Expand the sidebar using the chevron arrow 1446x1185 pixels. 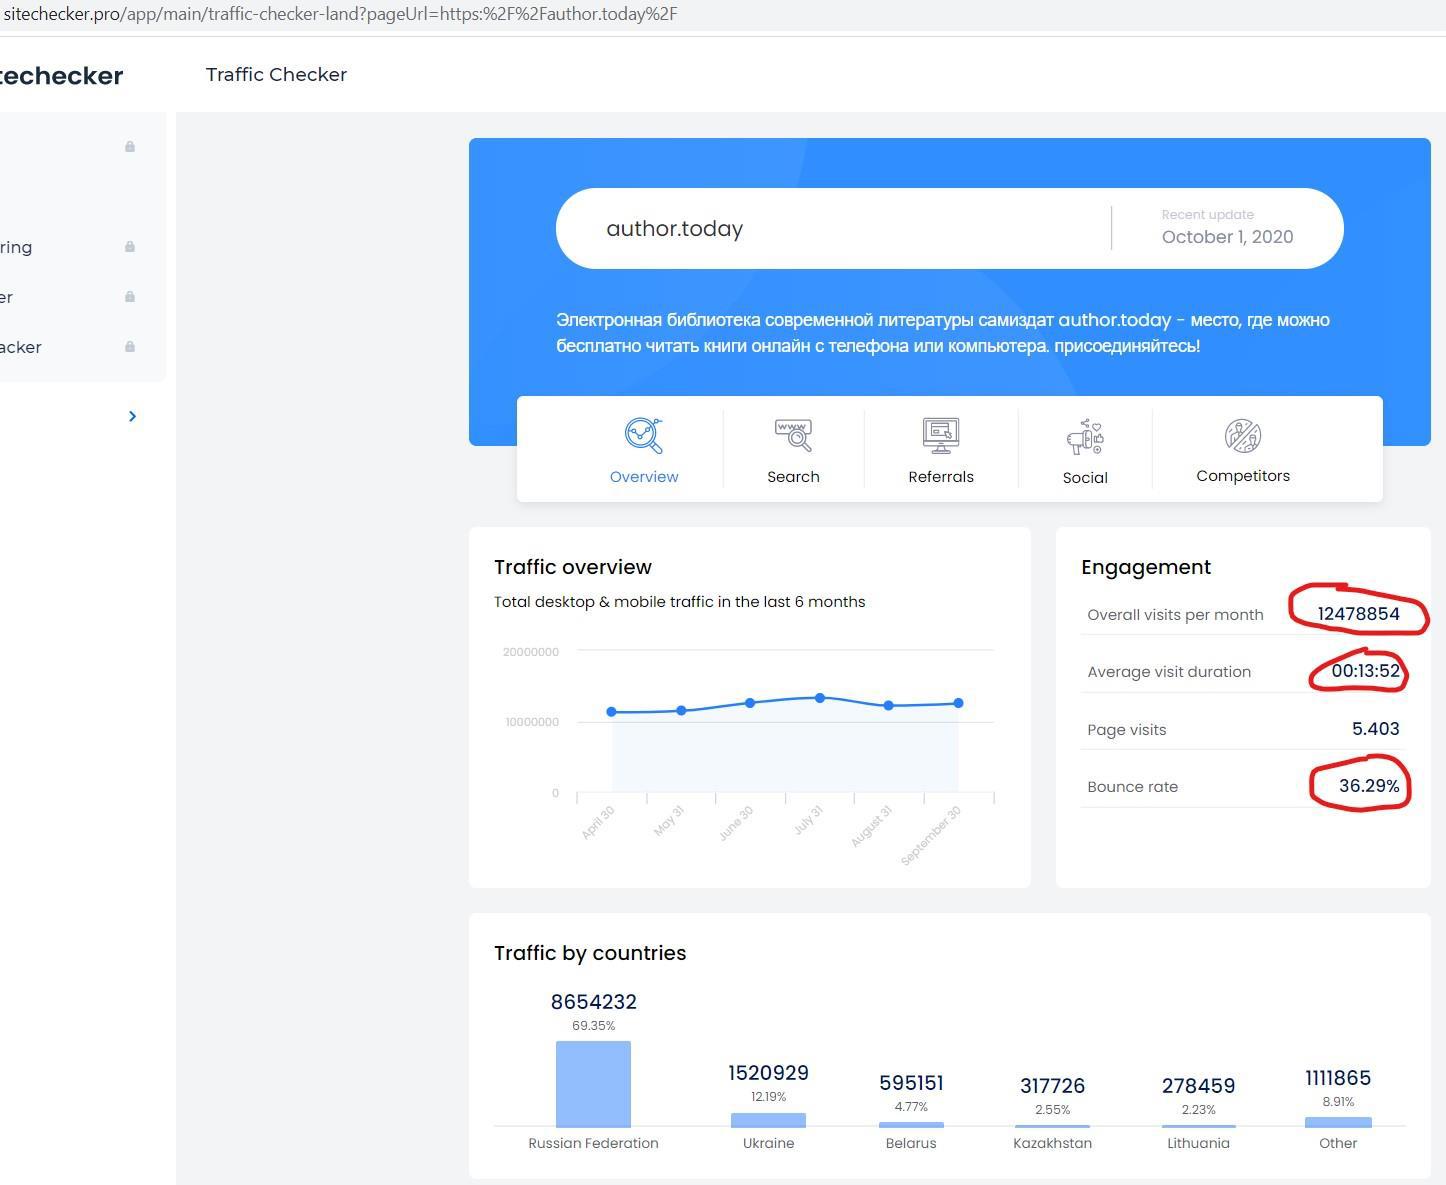coord(132,416)
